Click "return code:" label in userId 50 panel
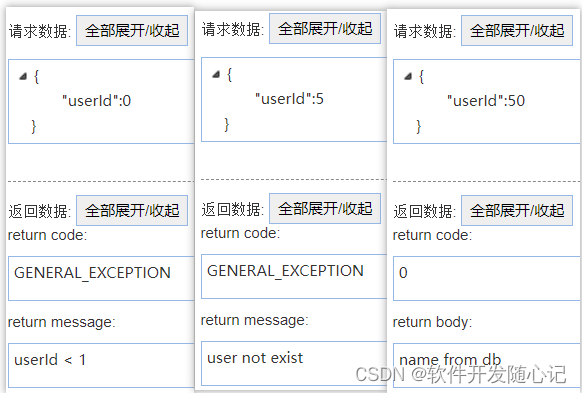582x393 pixels. (432, 235)
